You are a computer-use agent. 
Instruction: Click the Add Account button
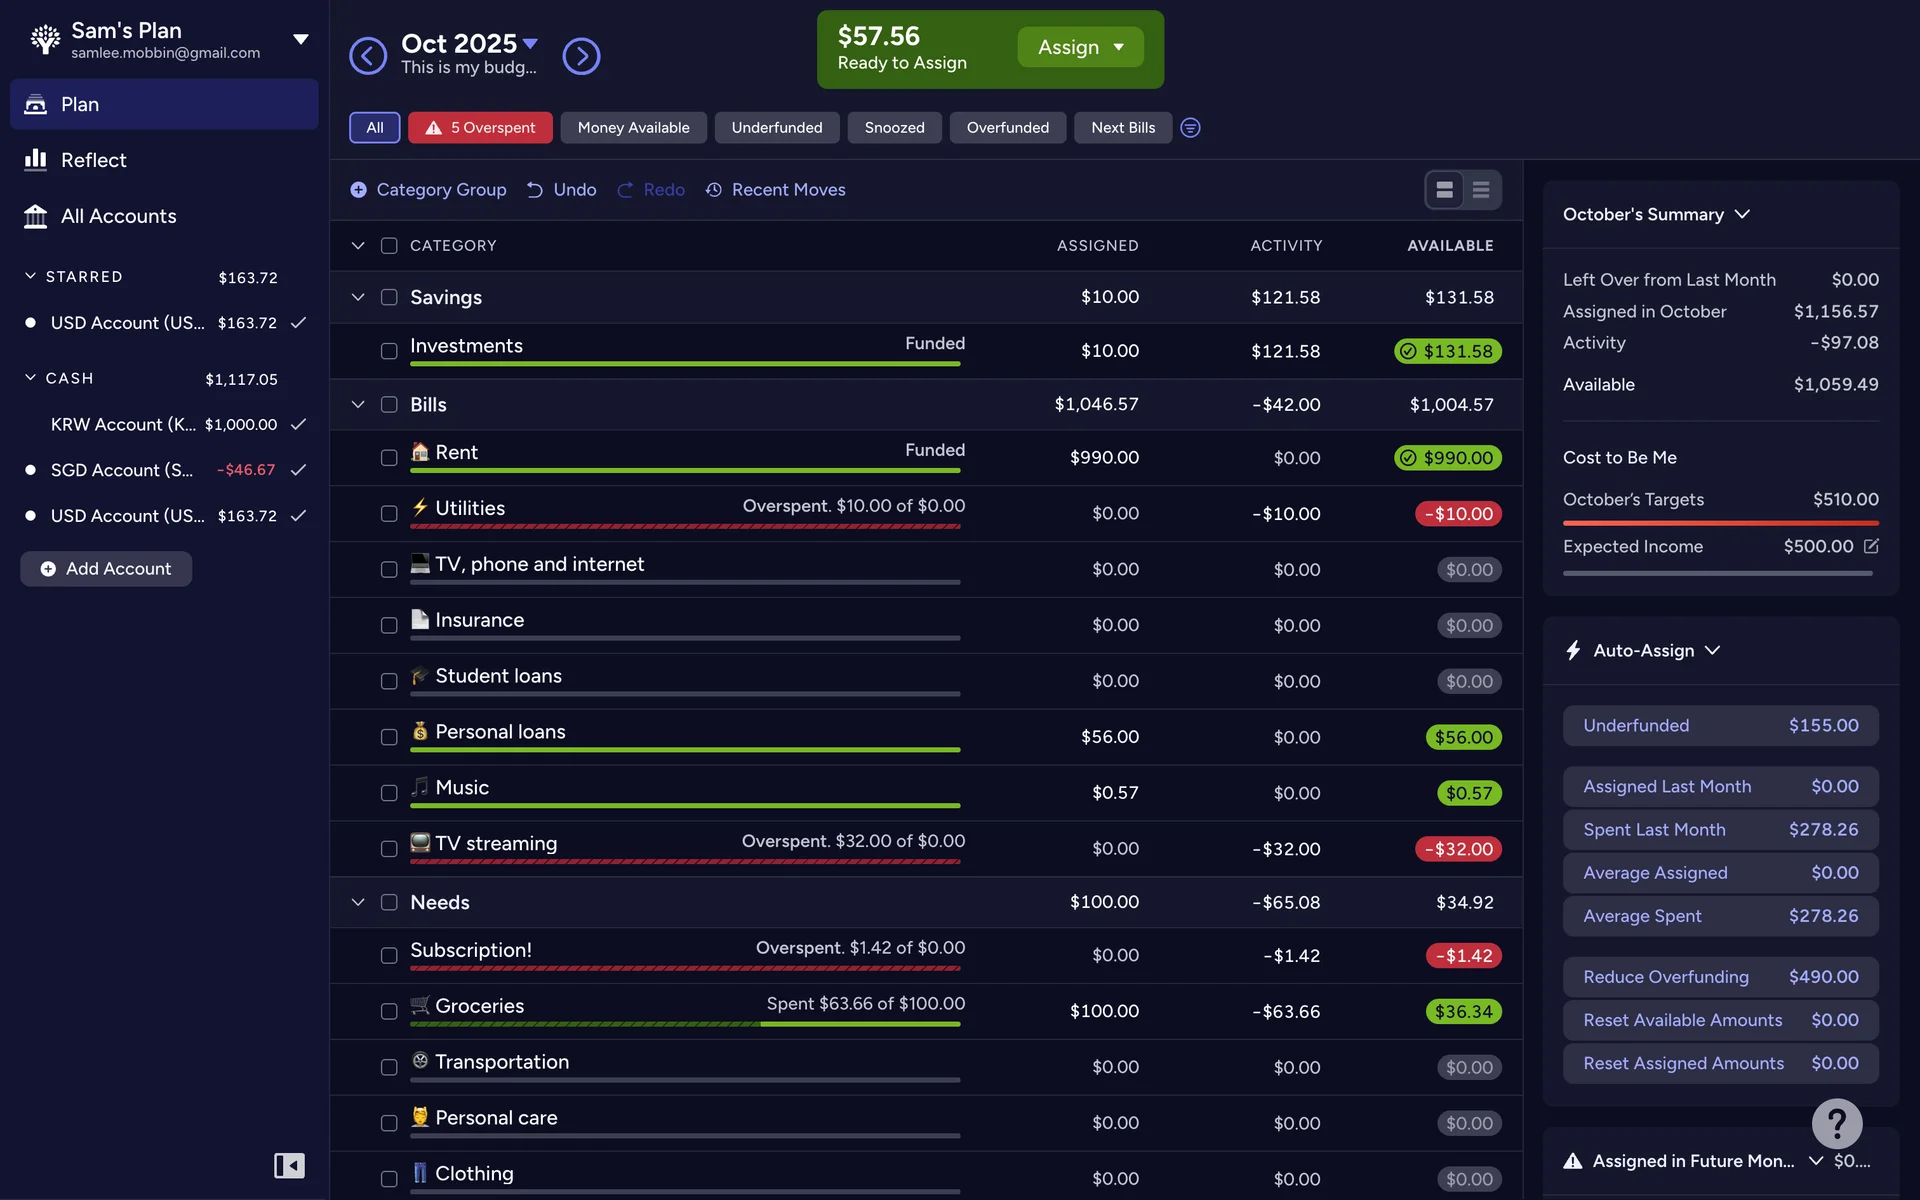click(106, 569)
